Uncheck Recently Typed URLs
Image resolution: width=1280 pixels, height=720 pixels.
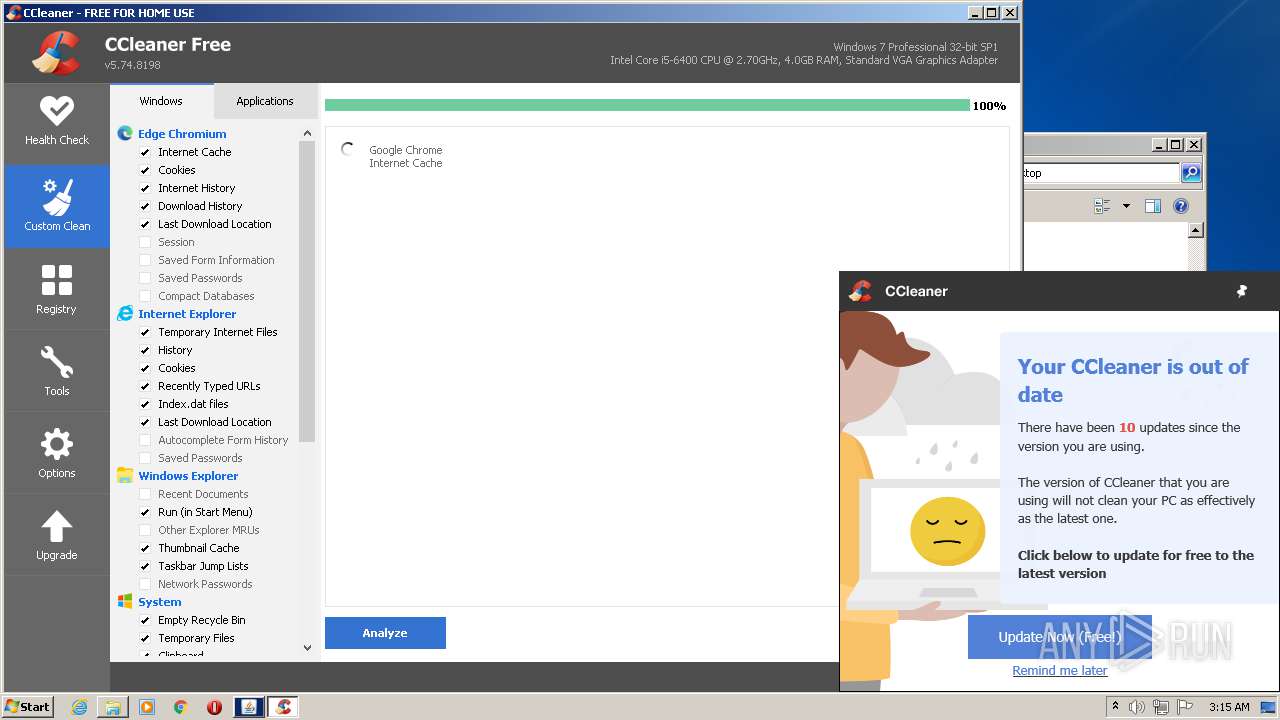pos(145,386)
